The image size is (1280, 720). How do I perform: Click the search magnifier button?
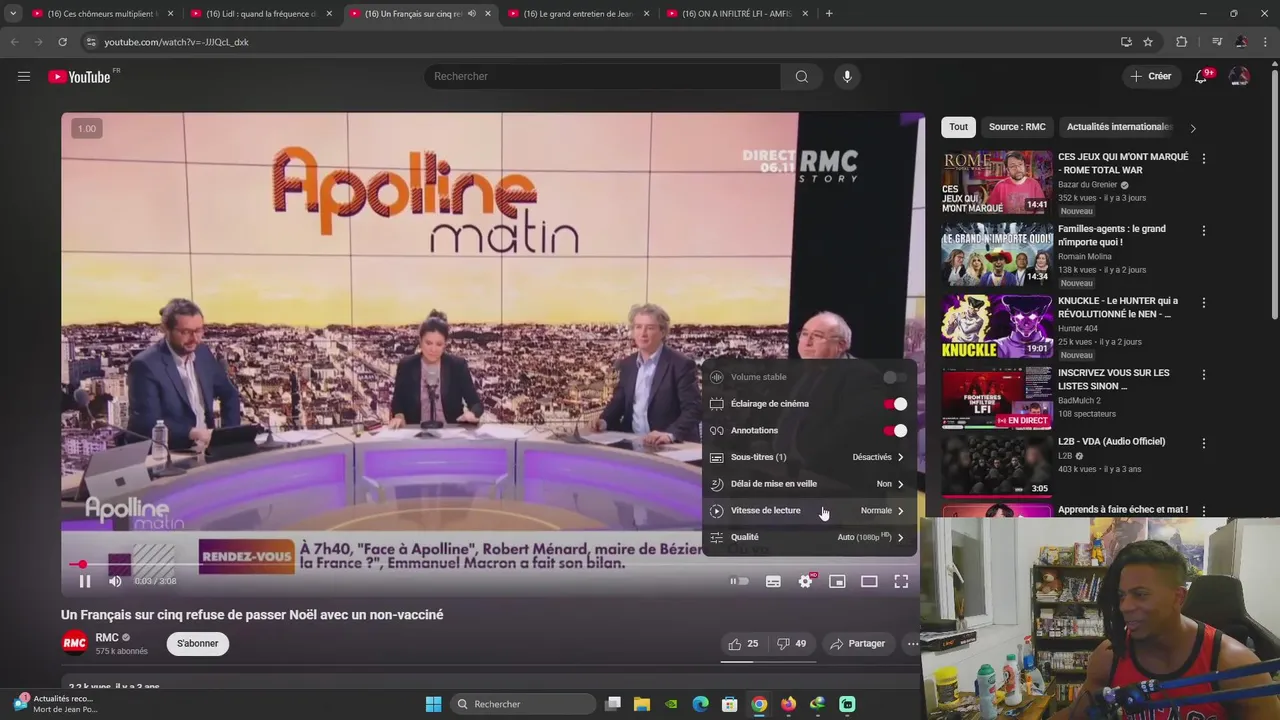802,76
